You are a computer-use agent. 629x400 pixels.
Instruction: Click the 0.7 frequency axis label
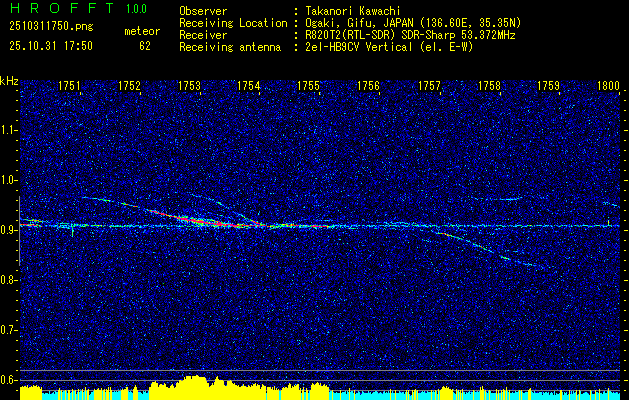(9, 329)
